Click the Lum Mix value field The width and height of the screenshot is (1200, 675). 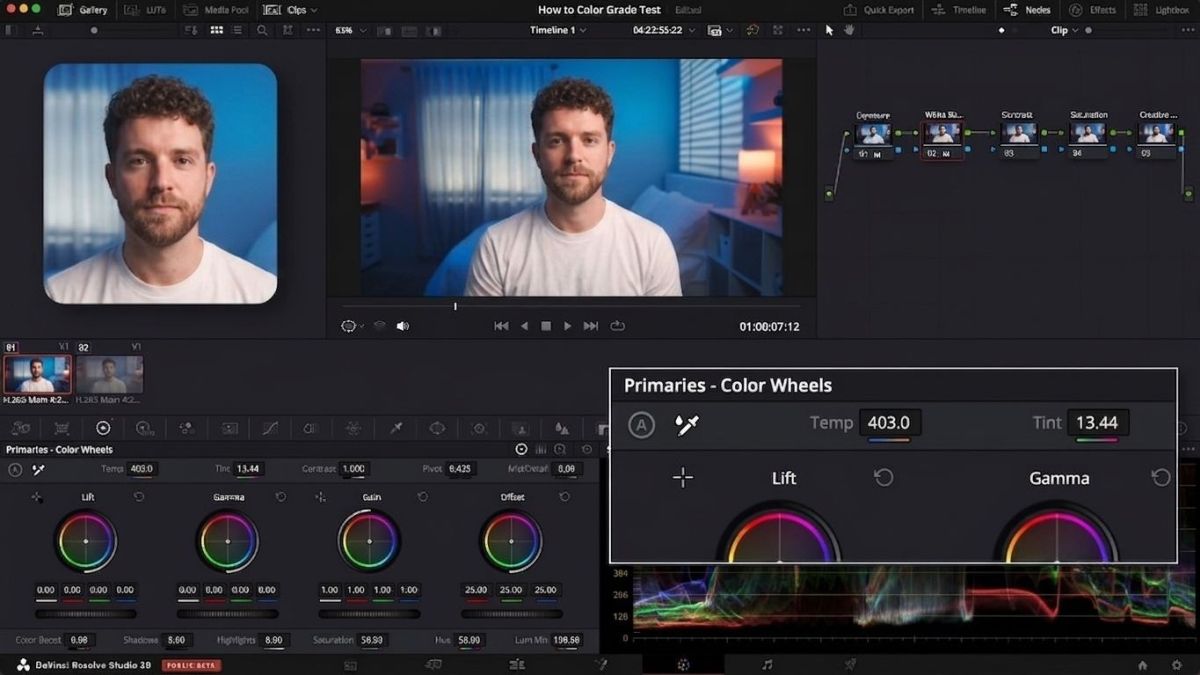[567, 640]
